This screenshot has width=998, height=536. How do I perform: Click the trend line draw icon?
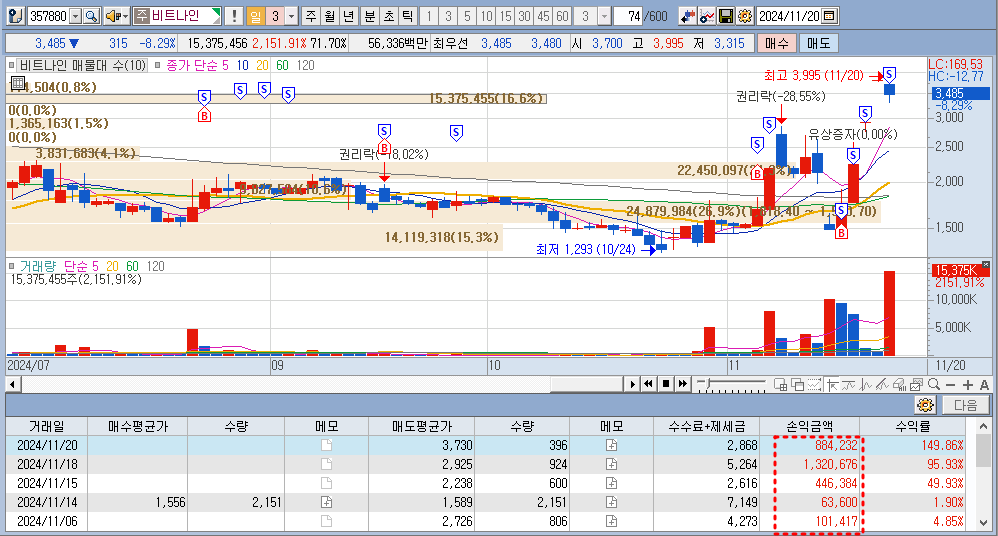point(882,384)
